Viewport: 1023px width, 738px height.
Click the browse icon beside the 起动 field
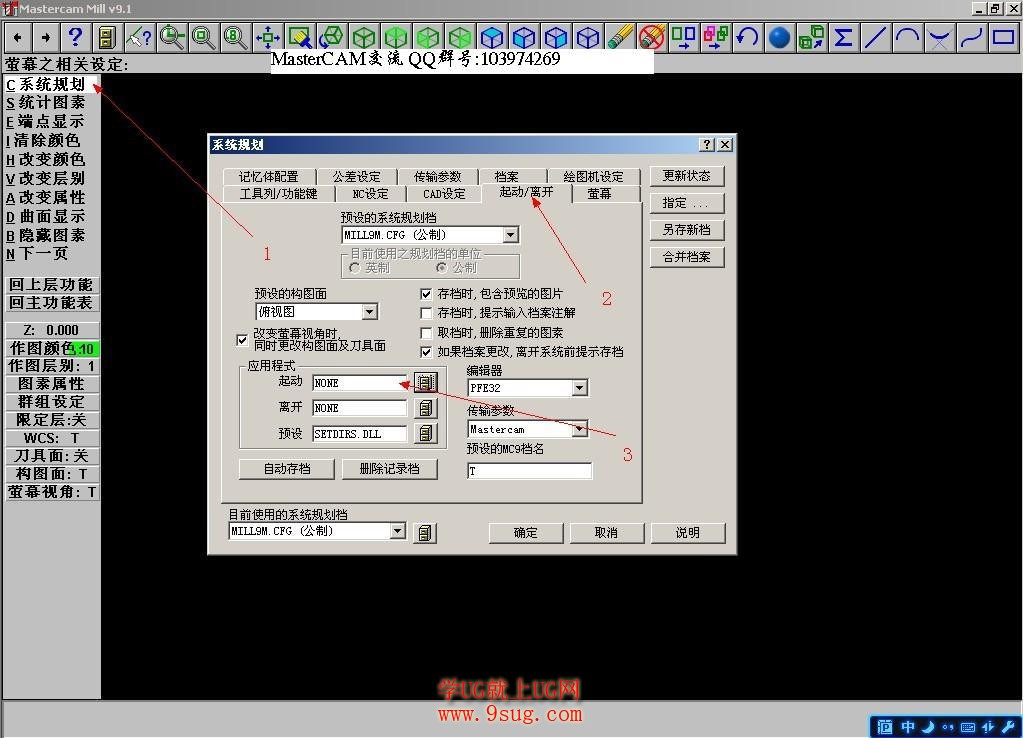click(x=425, y=382)
